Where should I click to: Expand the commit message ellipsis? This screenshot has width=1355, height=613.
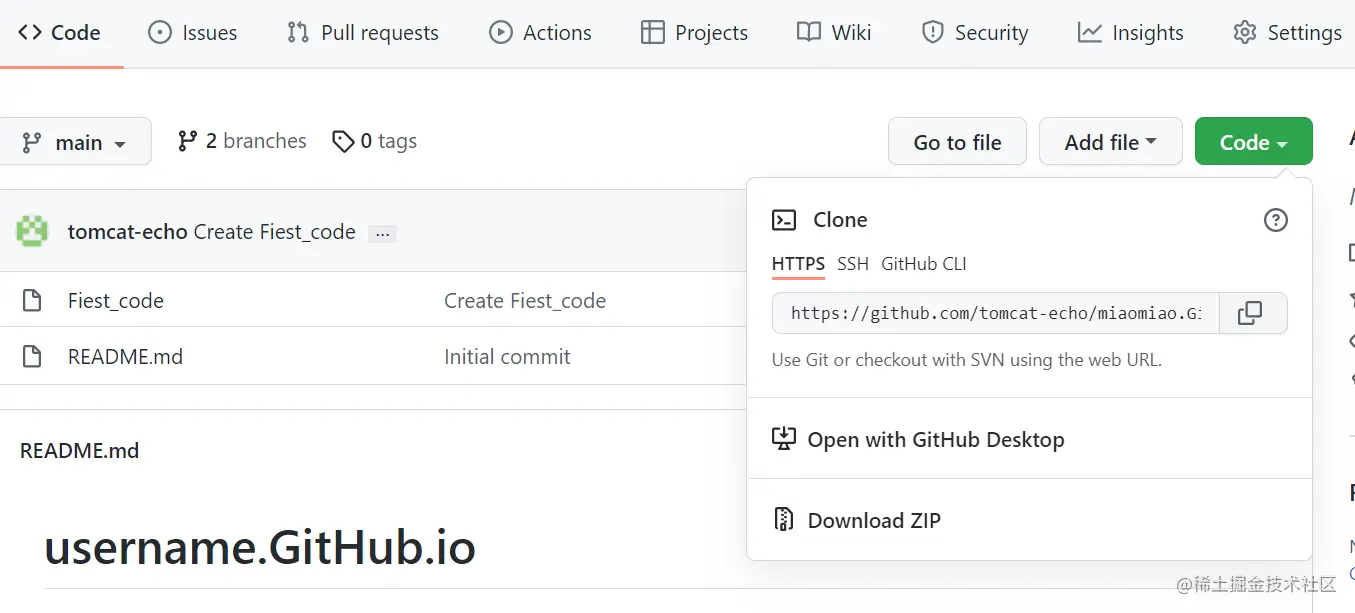coord(382,234)
